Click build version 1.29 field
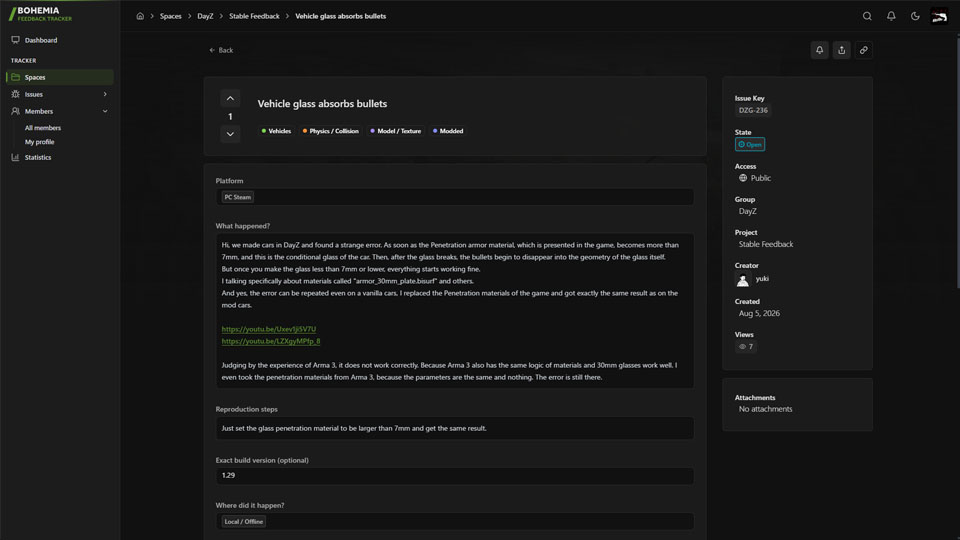 (455, 476)
